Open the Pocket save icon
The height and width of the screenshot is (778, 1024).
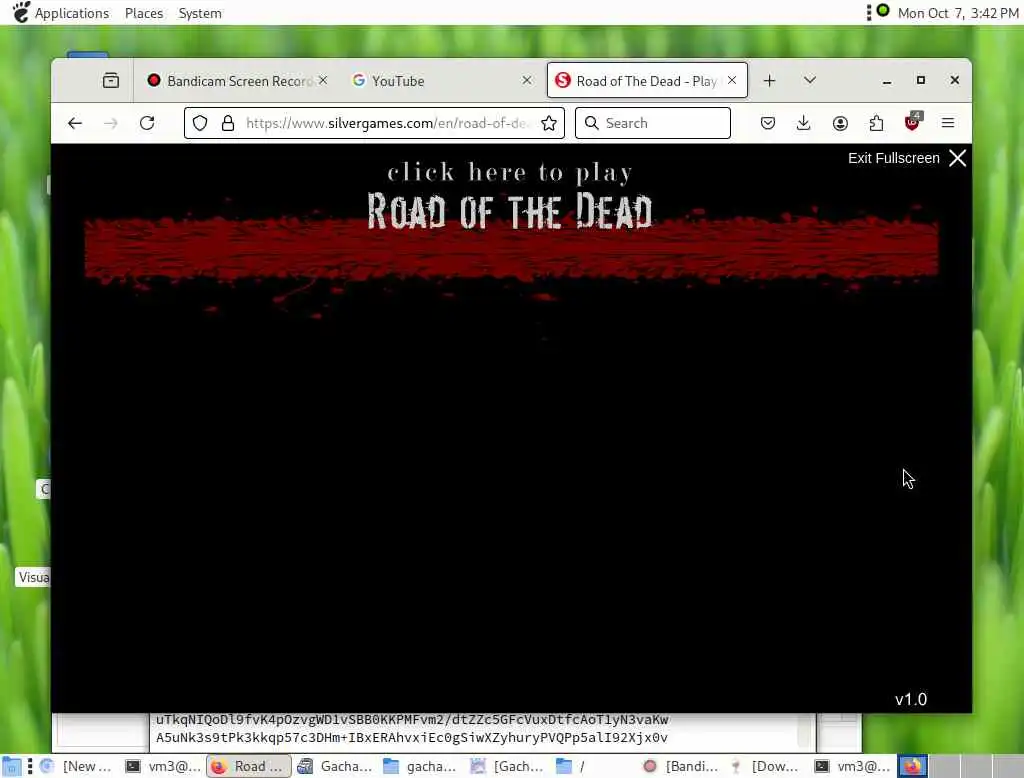coord(768,123)
